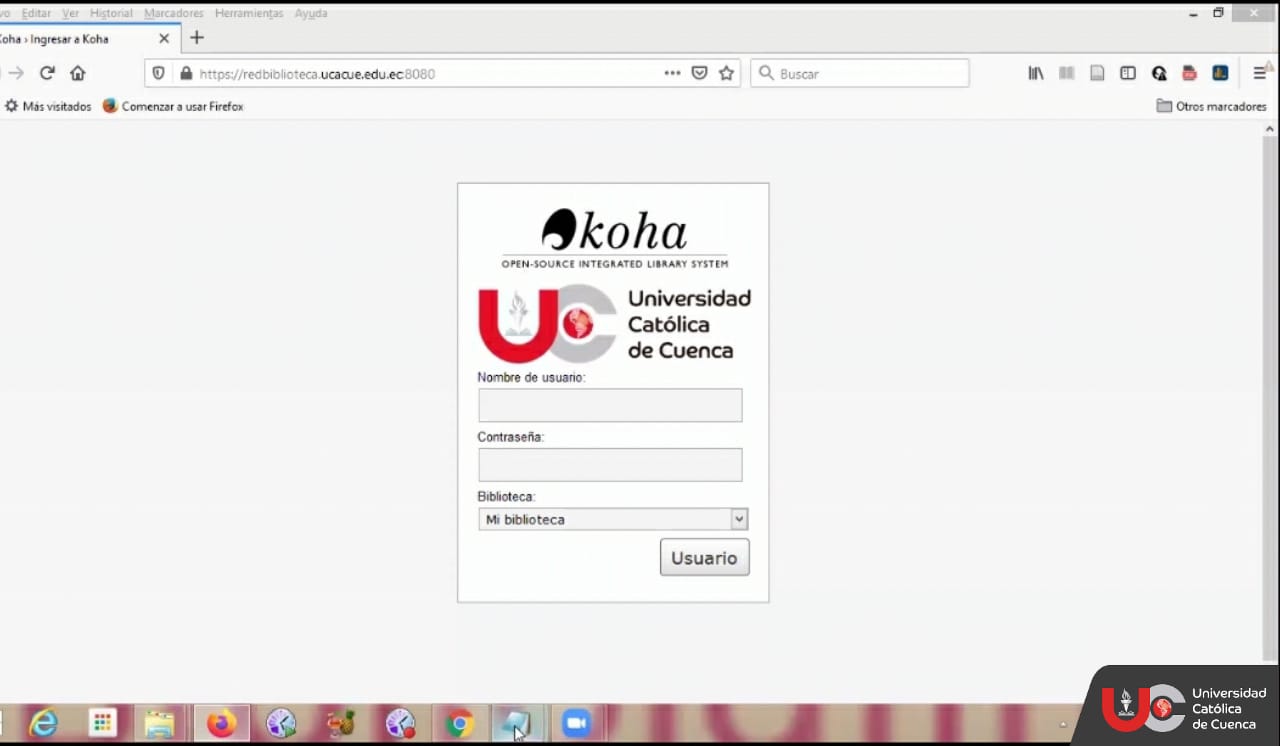
Task: Open page actions three-dot menu
Action: 672,73
